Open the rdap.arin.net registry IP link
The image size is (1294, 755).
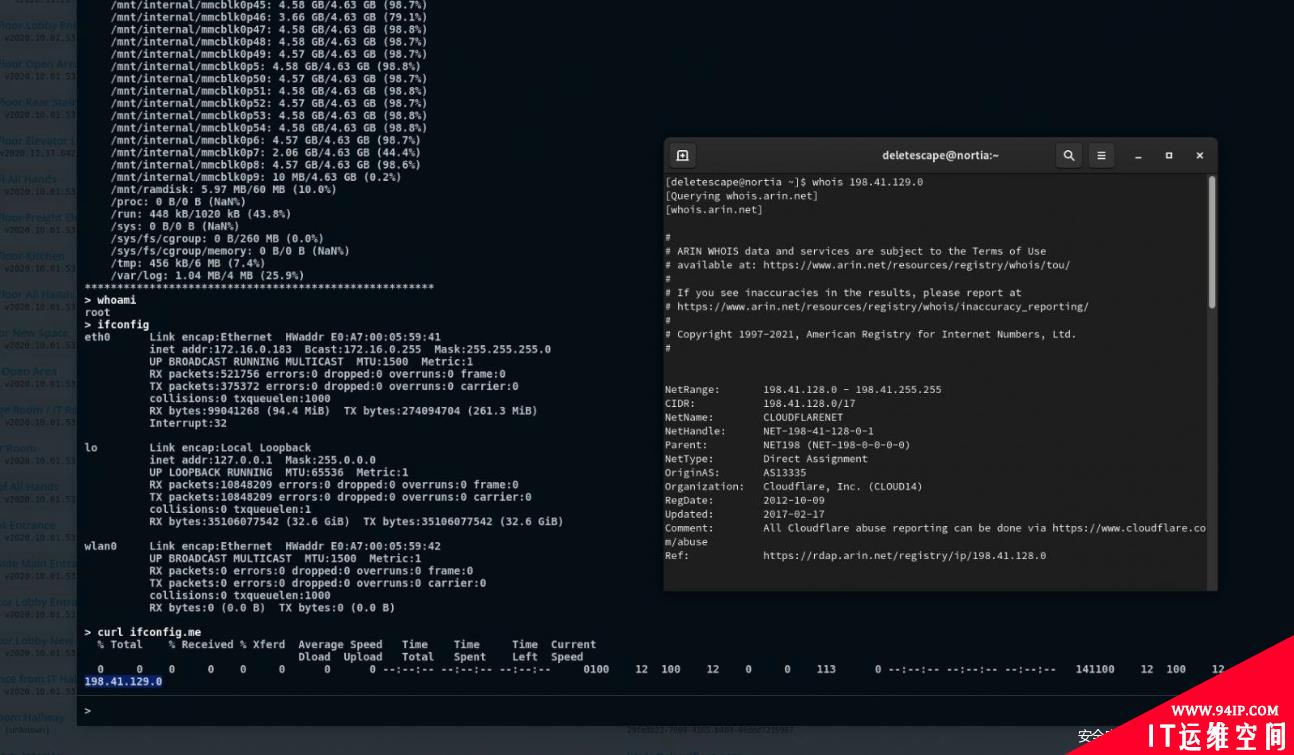(904, 555)
